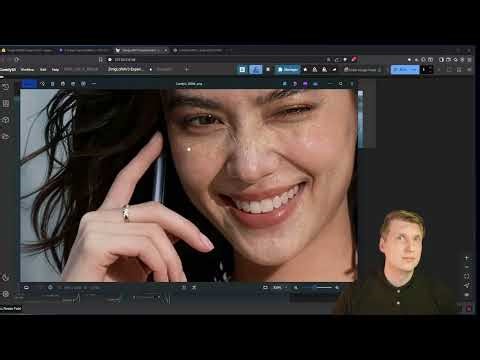
Task: Set the batch count field beside the Run button
Action: tap(427, 69)
